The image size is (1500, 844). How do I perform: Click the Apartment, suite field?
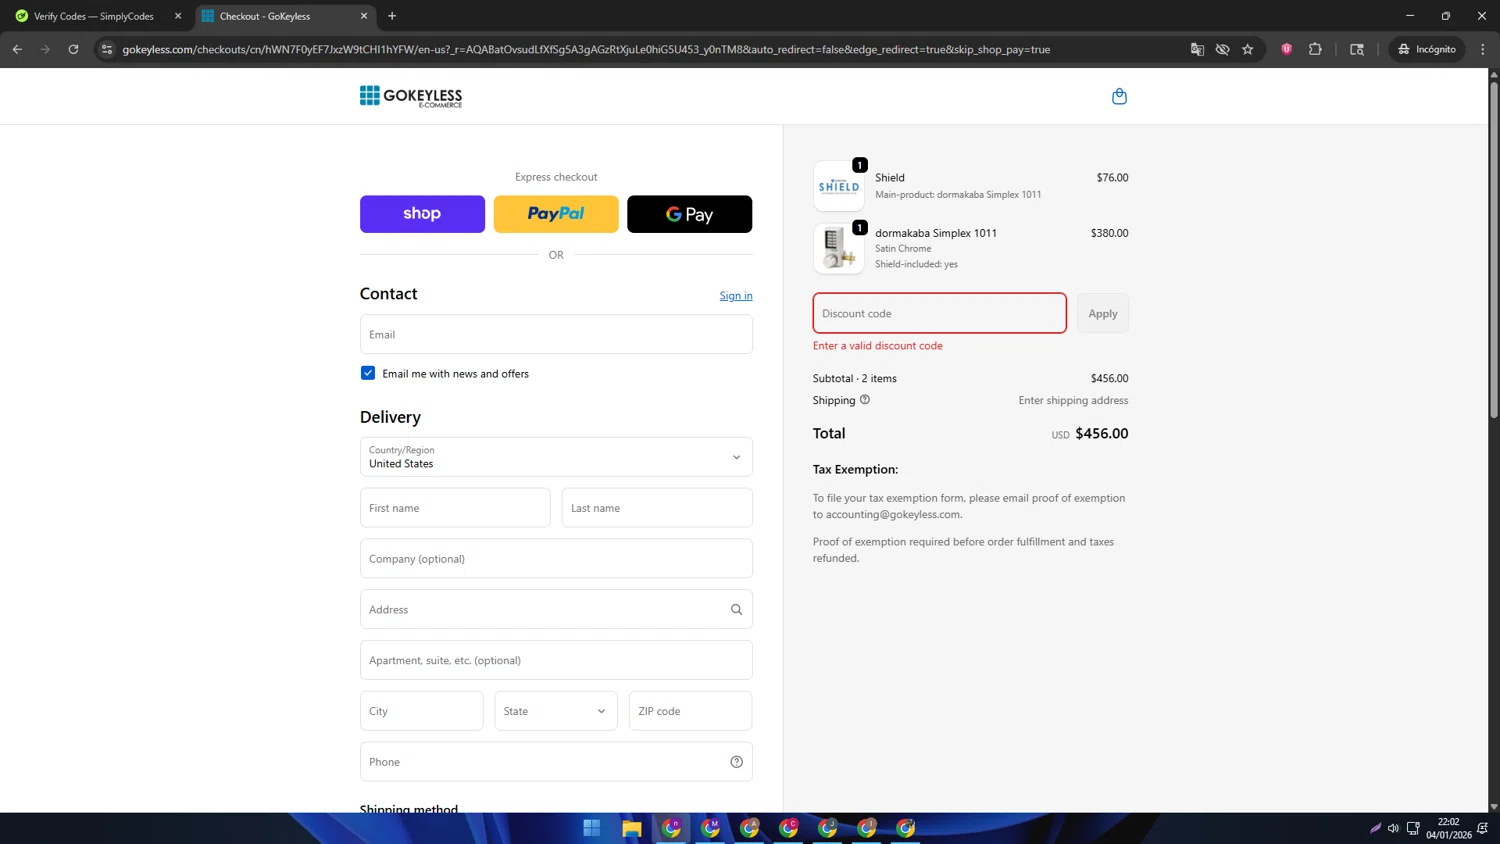(556, 660)
